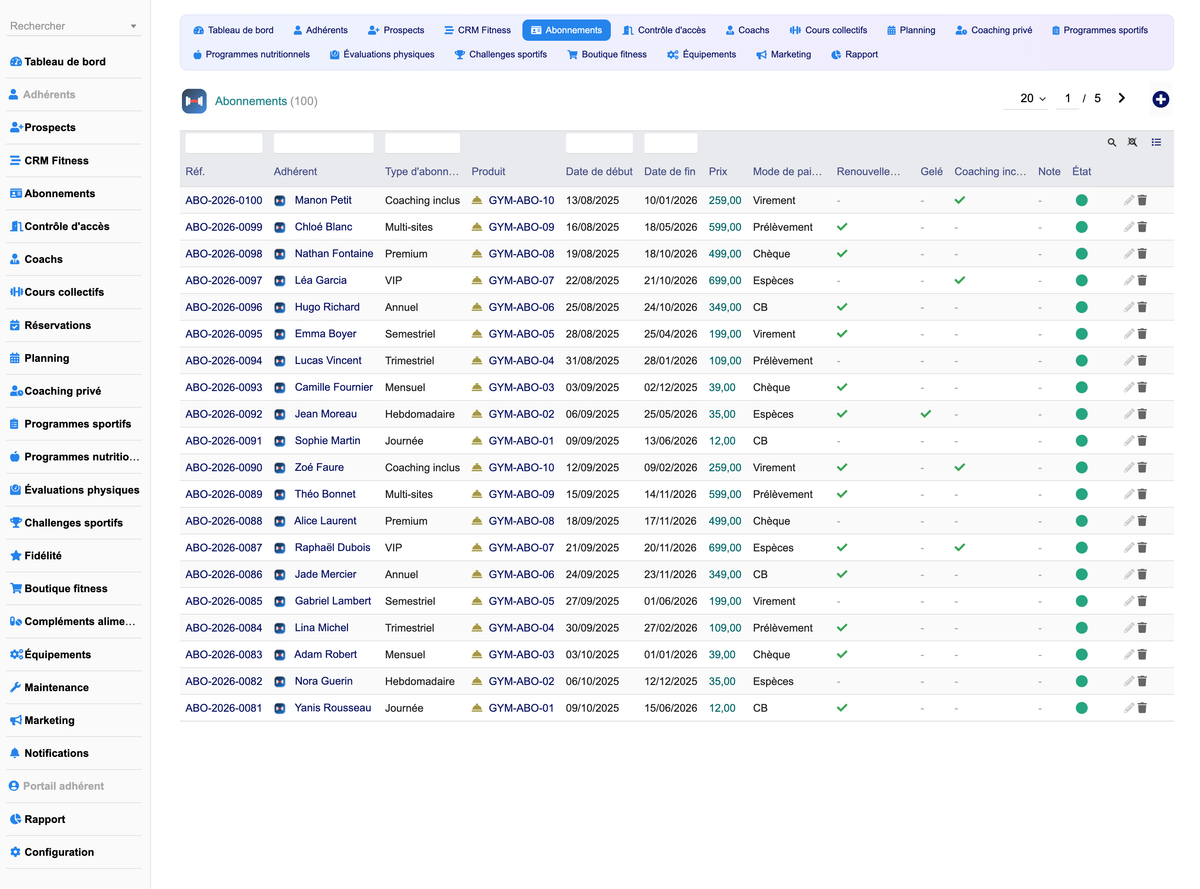Click the Réf. filter input field
The image size is (1200, 889).
[x=224, y=143]
